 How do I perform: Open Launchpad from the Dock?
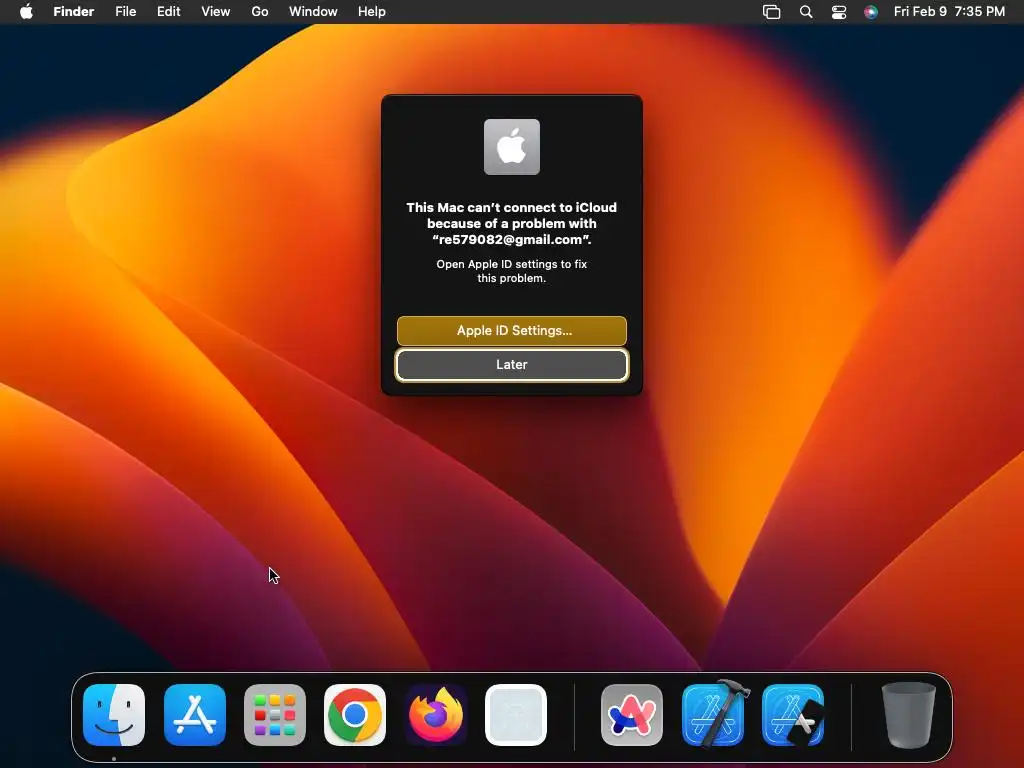tap(275, 715)
